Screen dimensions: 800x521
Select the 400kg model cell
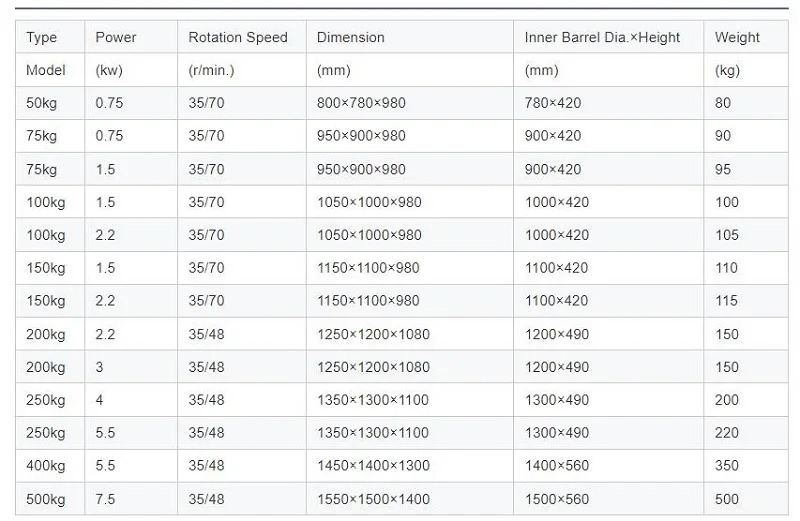click(46, 466)
